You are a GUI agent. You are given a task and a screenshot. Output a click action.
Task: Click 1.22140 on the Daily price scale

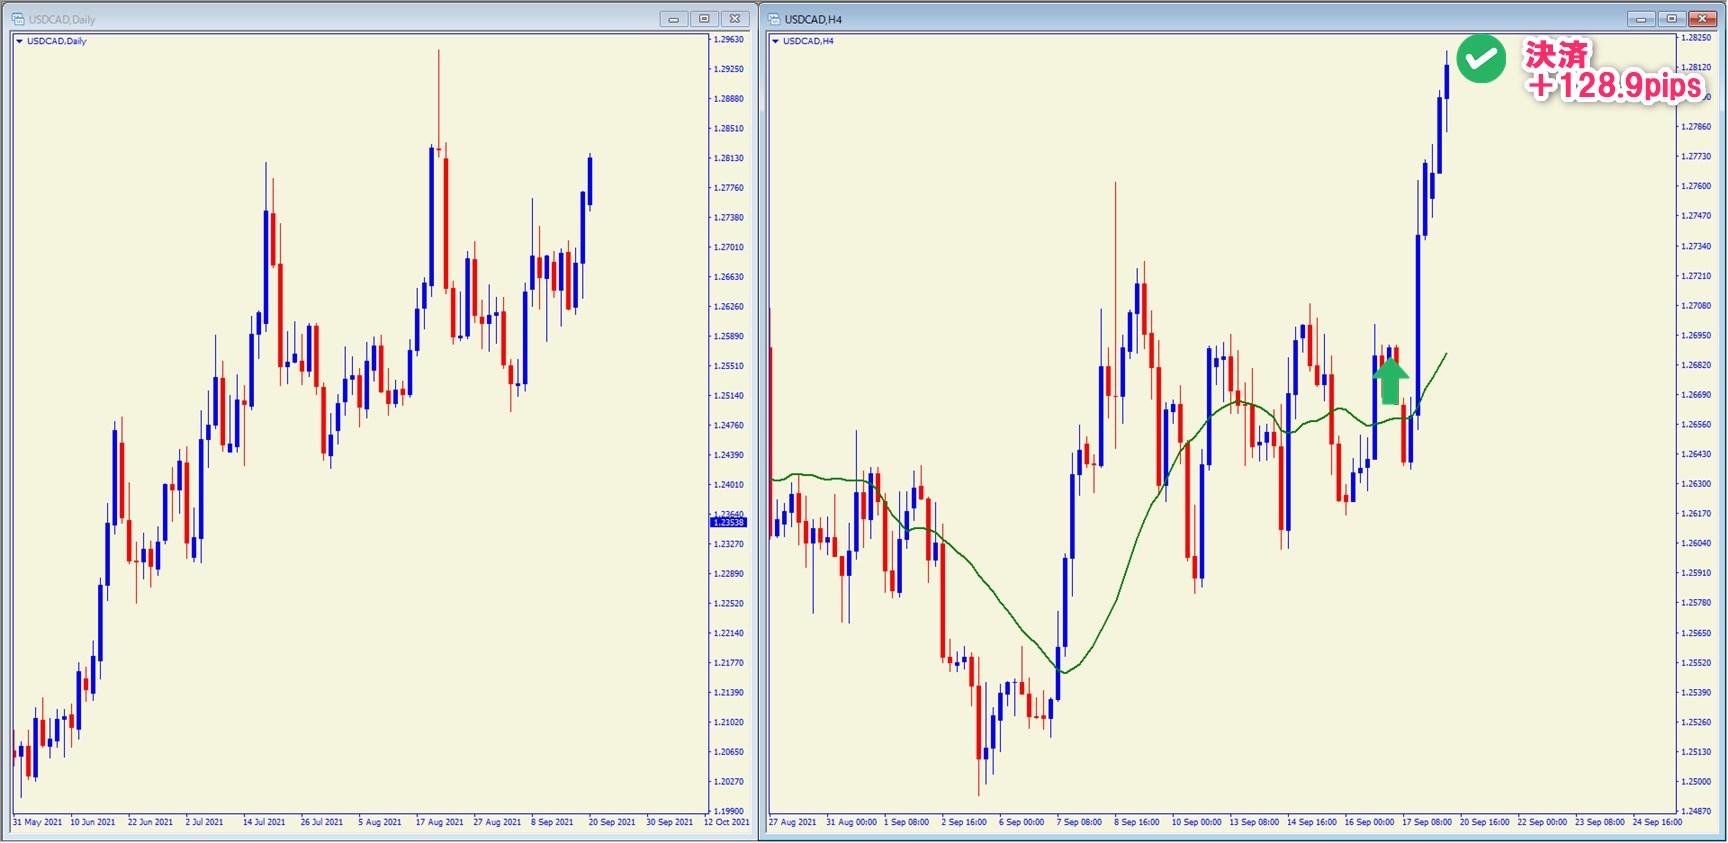pyautogui.click(x=728, y=633)
